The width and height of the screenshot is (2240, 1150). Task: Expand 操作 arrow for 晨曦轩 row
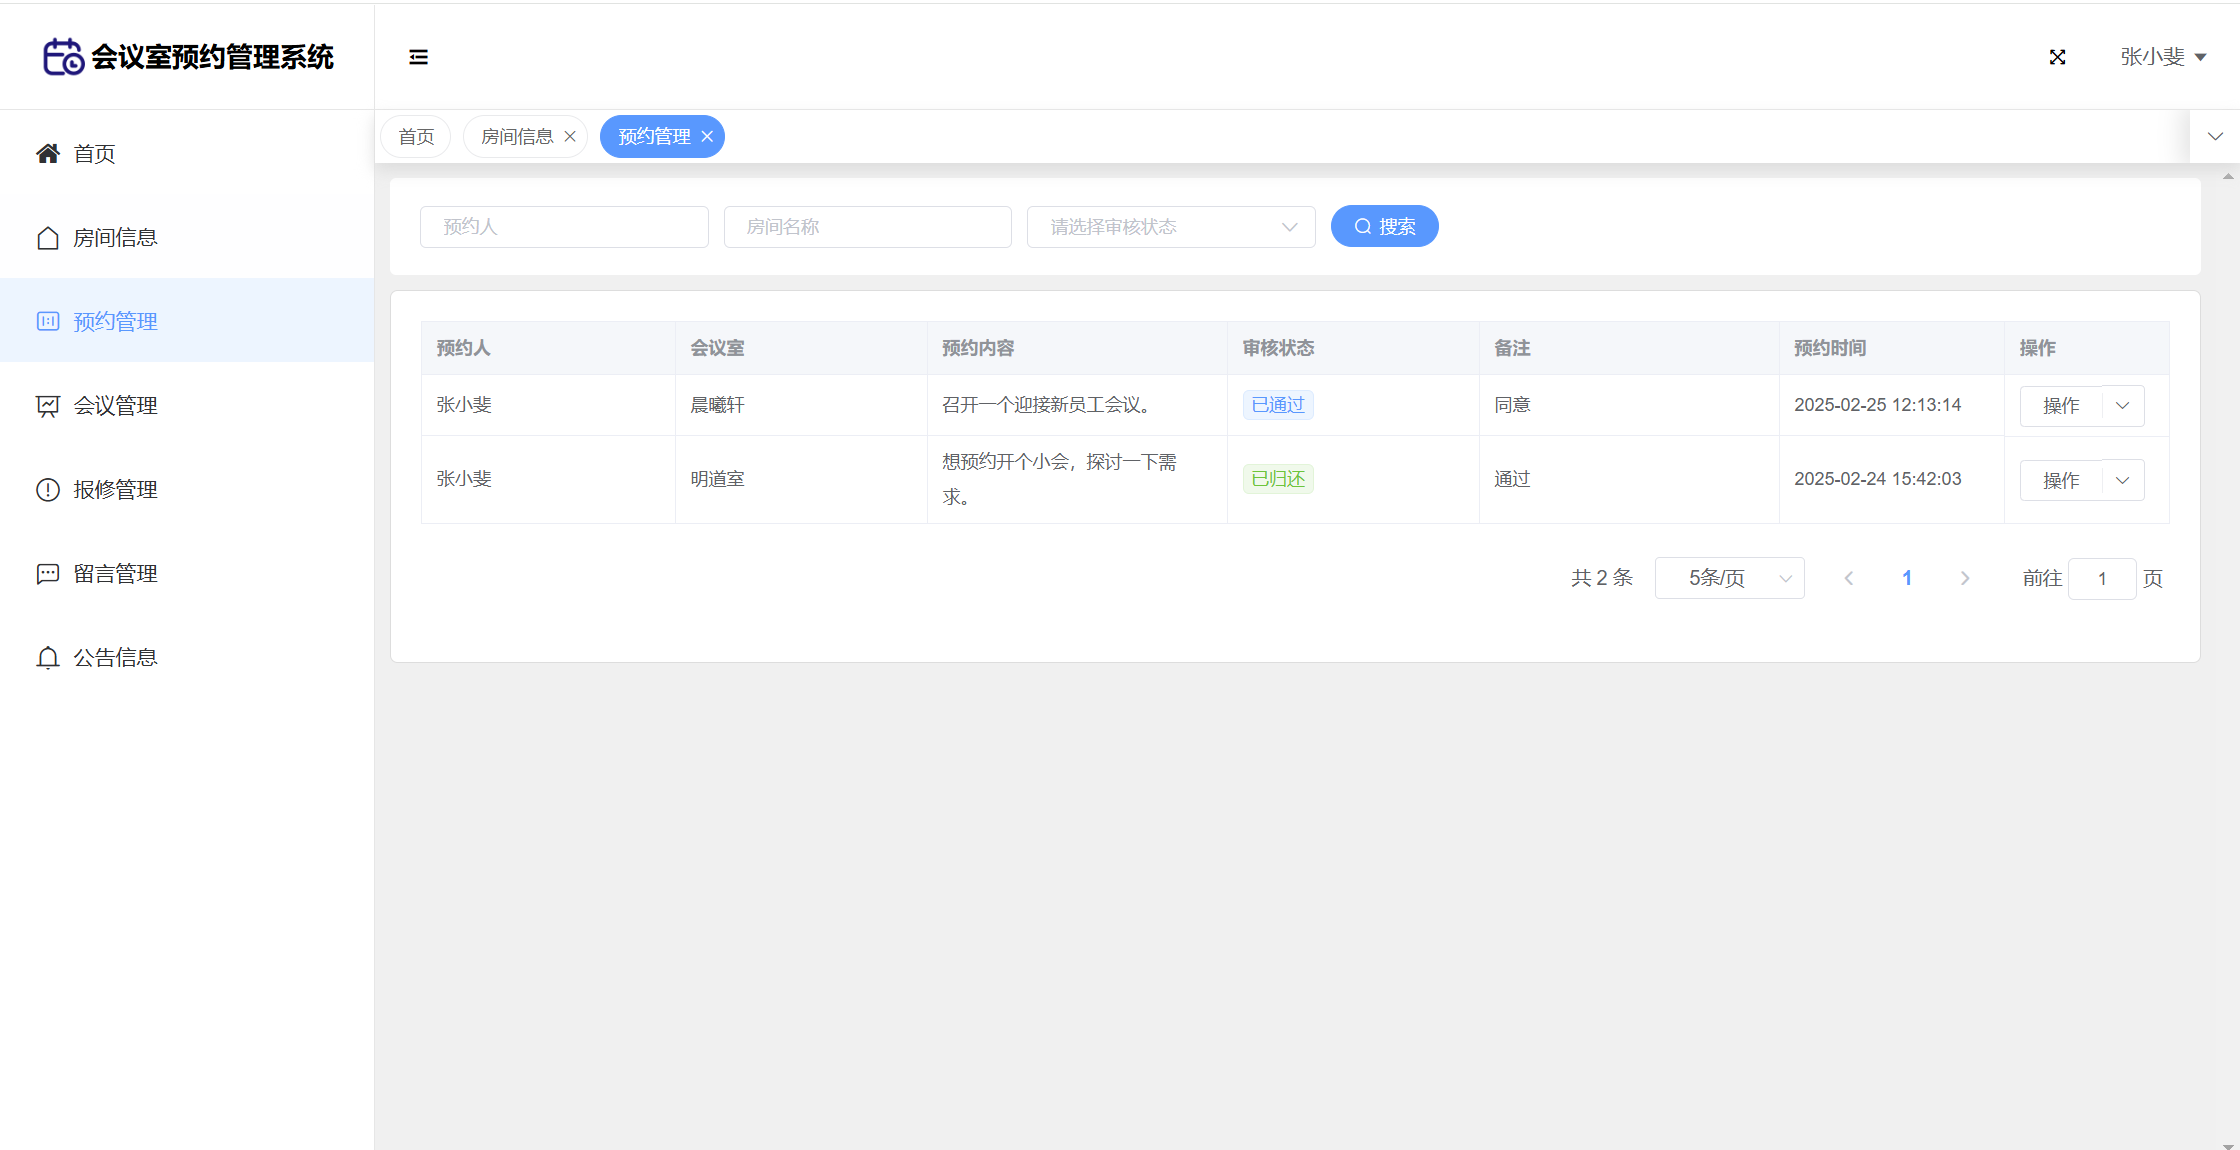pos(2122,406)
